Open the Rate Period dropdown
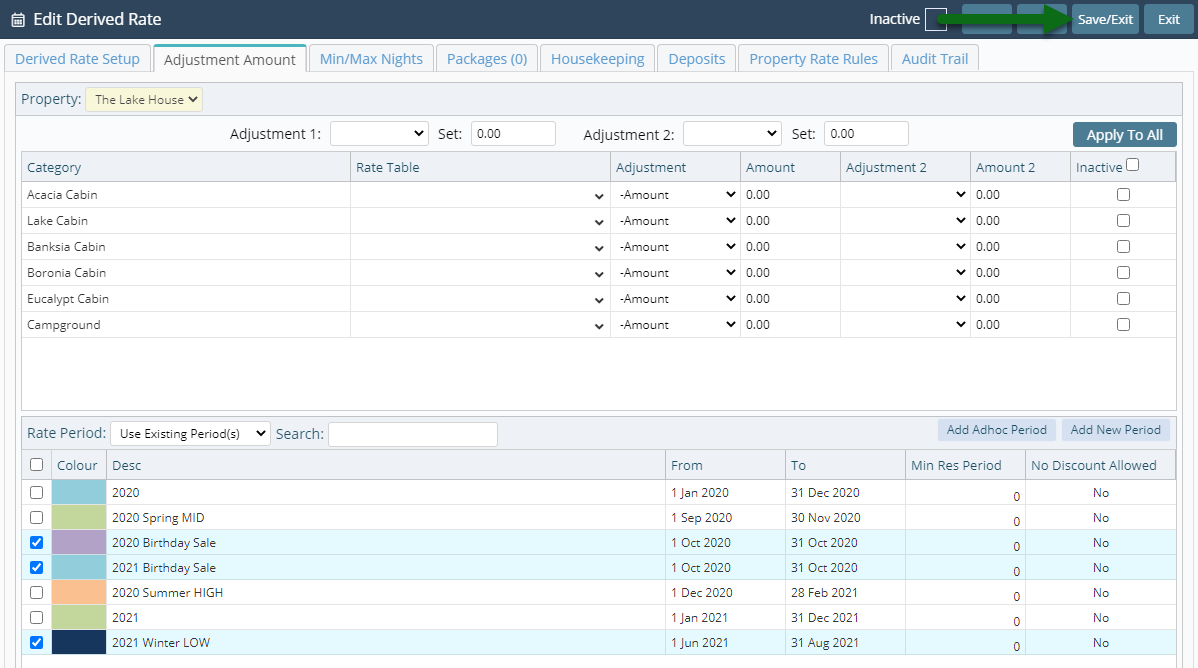 coord(190,433)
